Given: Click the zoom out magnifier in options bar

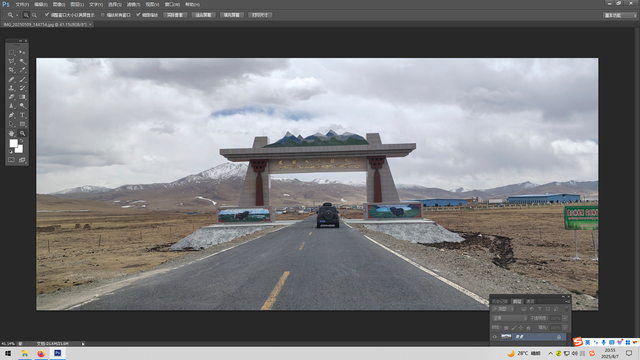Looking at the screenshot, I should [34, 15].
